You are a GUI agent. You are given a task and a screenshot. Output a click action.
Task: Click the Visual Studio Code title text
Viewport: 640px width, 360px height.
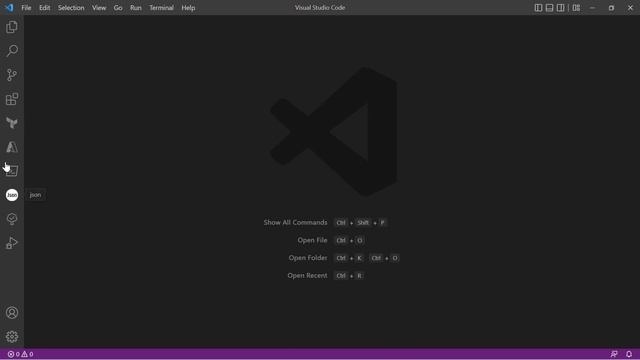(320, 8)
